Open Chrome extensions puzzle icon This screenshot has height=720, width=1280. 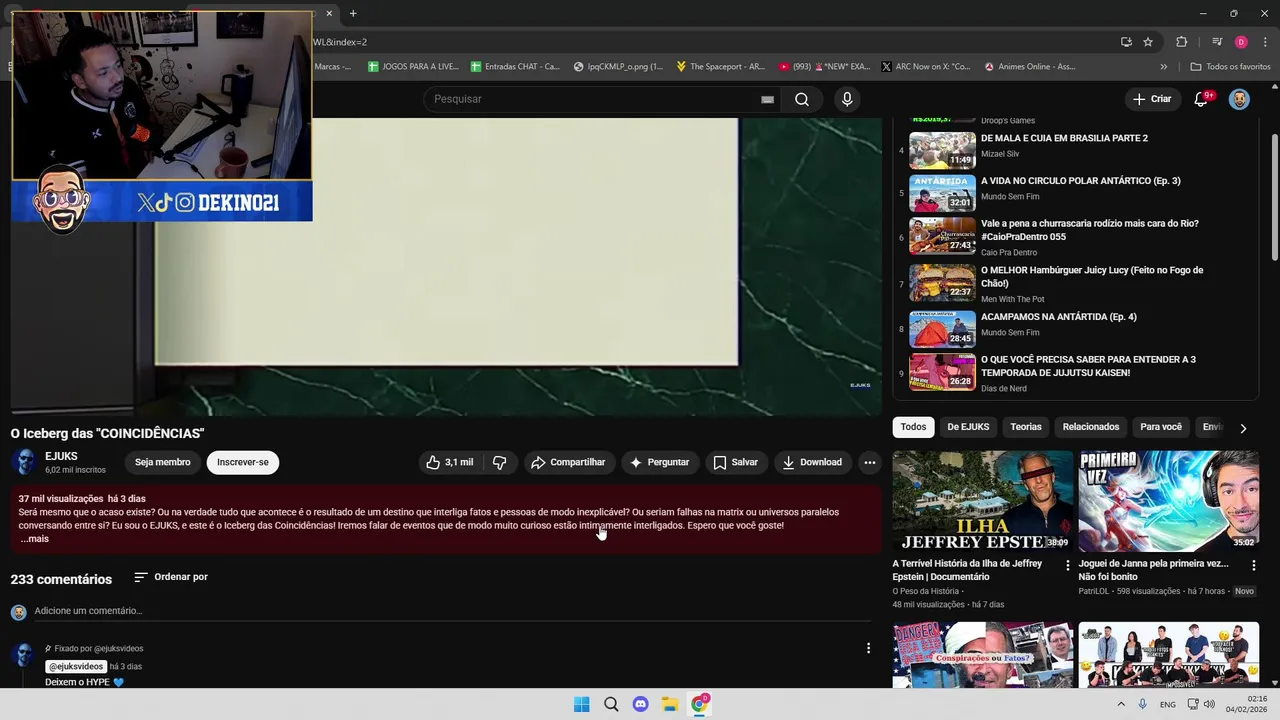1182,42
